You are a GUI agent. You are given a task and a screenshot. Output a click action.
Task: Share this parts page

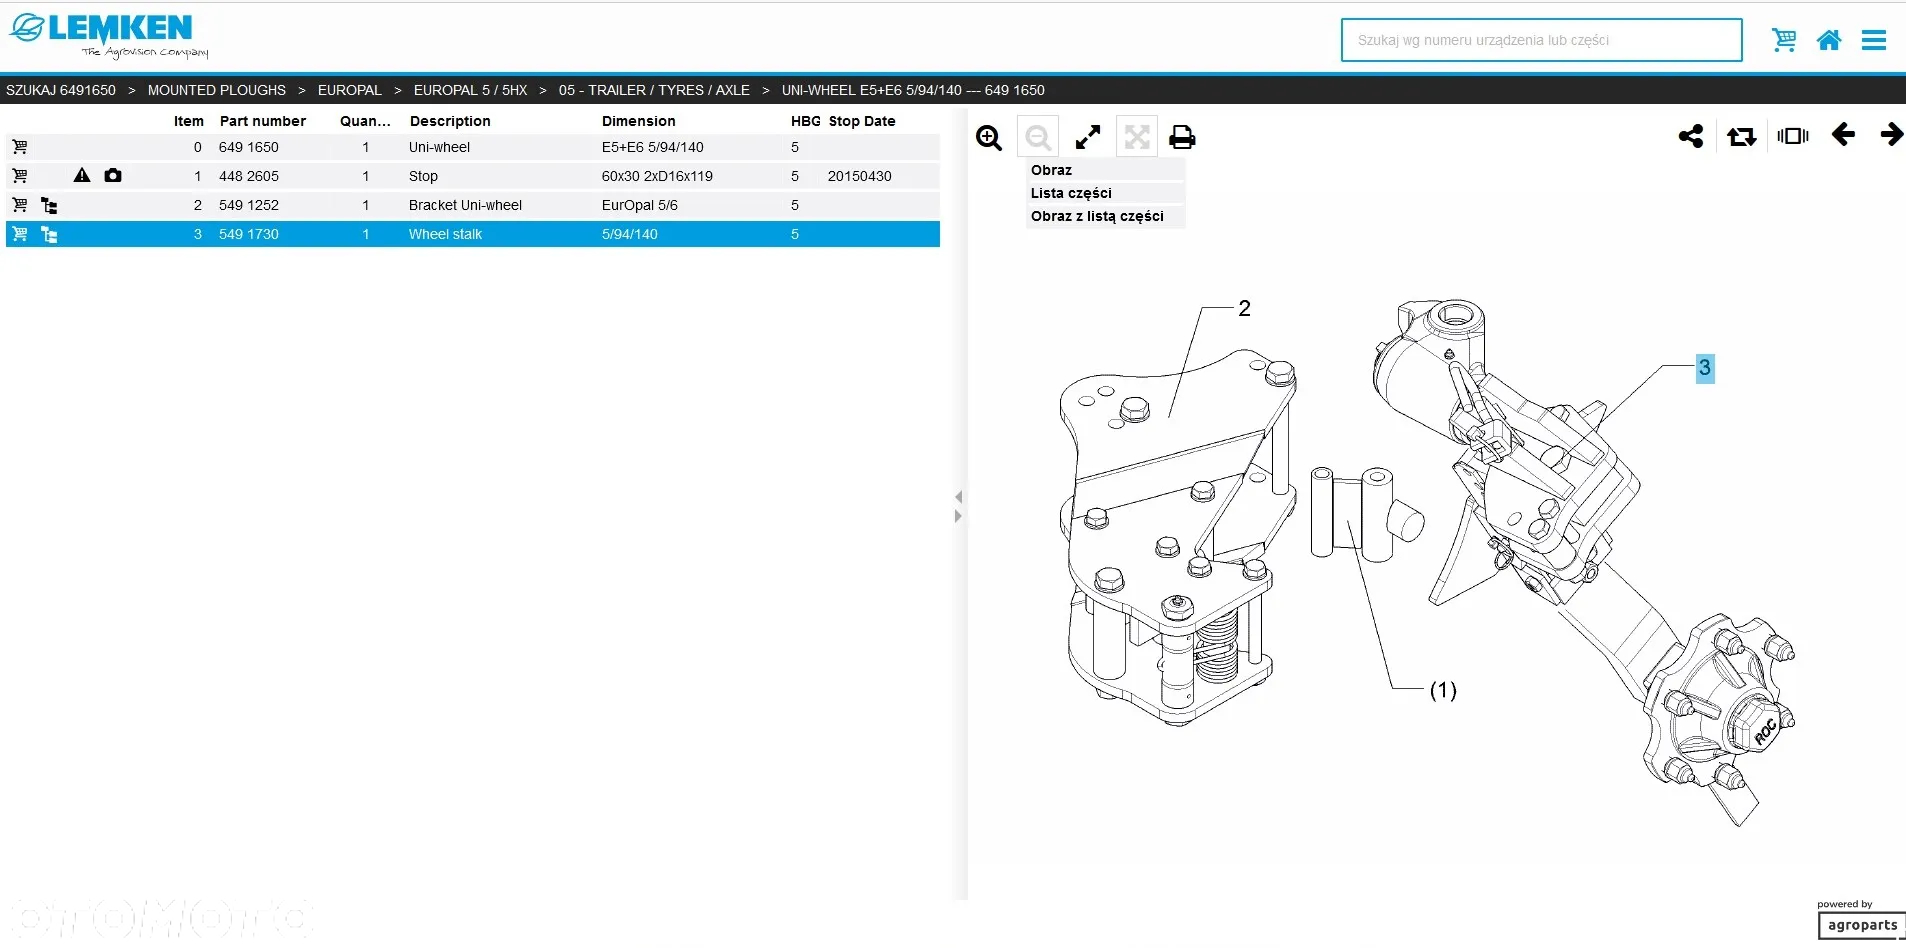click(1691, 136)
